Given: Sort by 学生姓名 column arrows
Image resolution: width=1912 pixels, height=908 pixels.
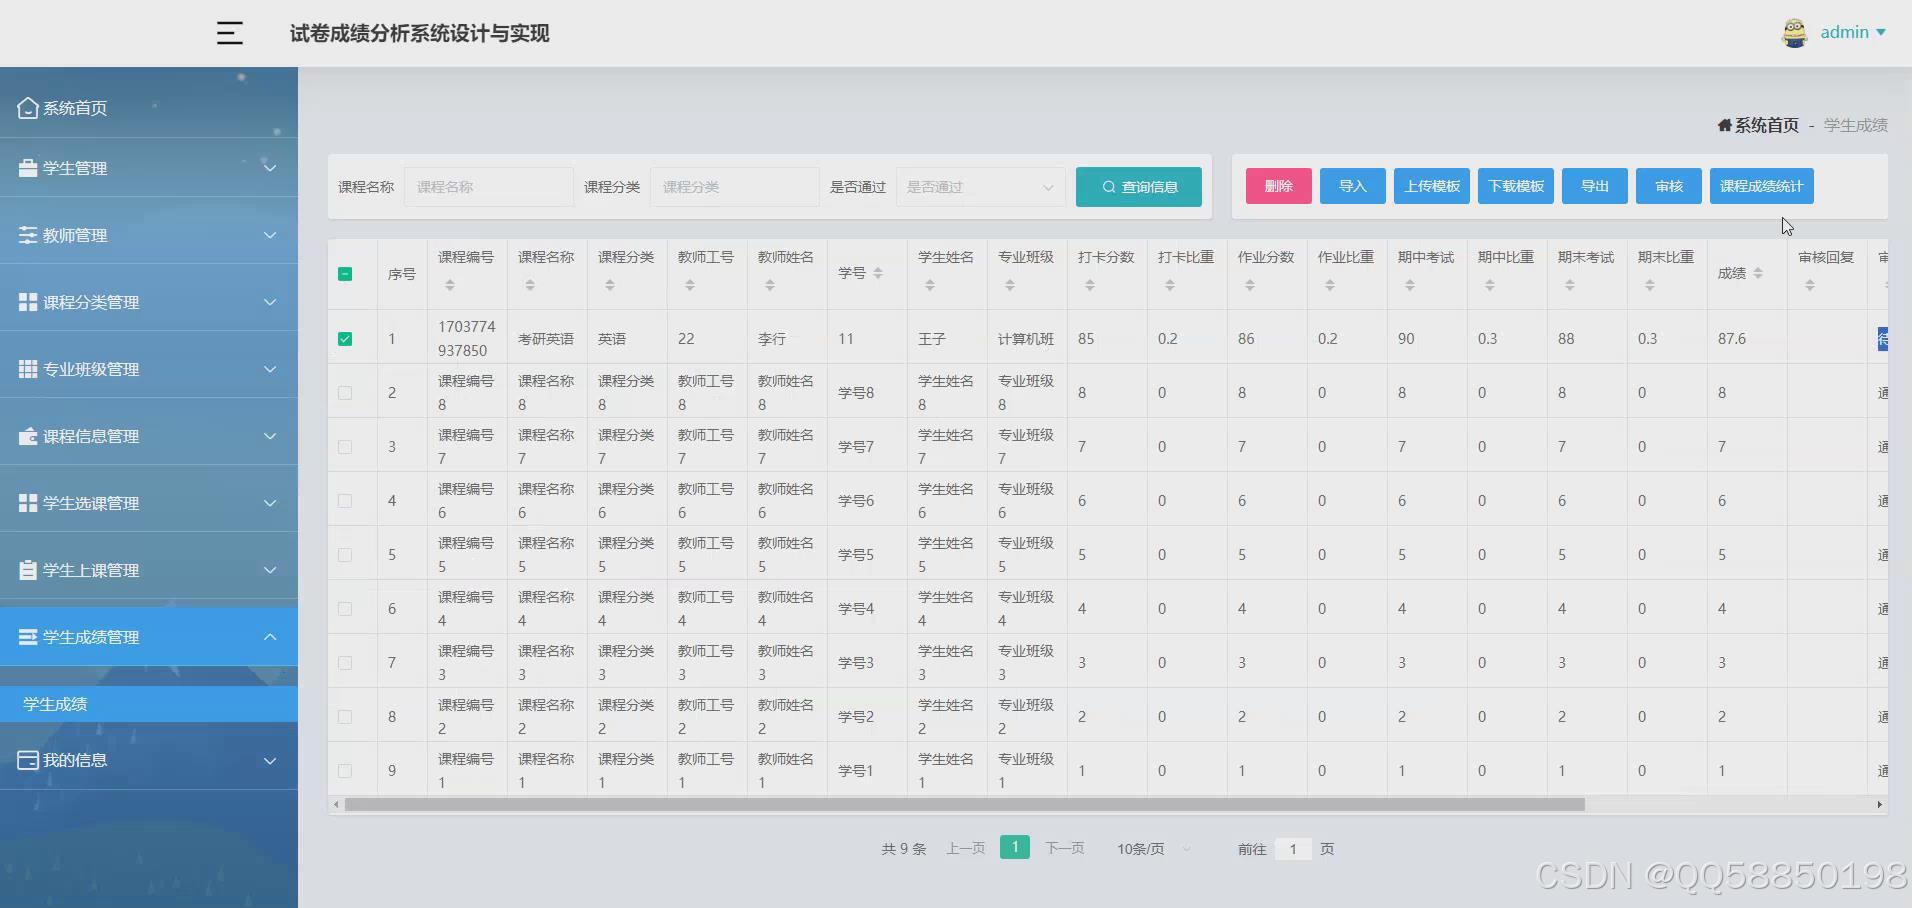Looking at the screenshot, I should click(x=930, y=285).
